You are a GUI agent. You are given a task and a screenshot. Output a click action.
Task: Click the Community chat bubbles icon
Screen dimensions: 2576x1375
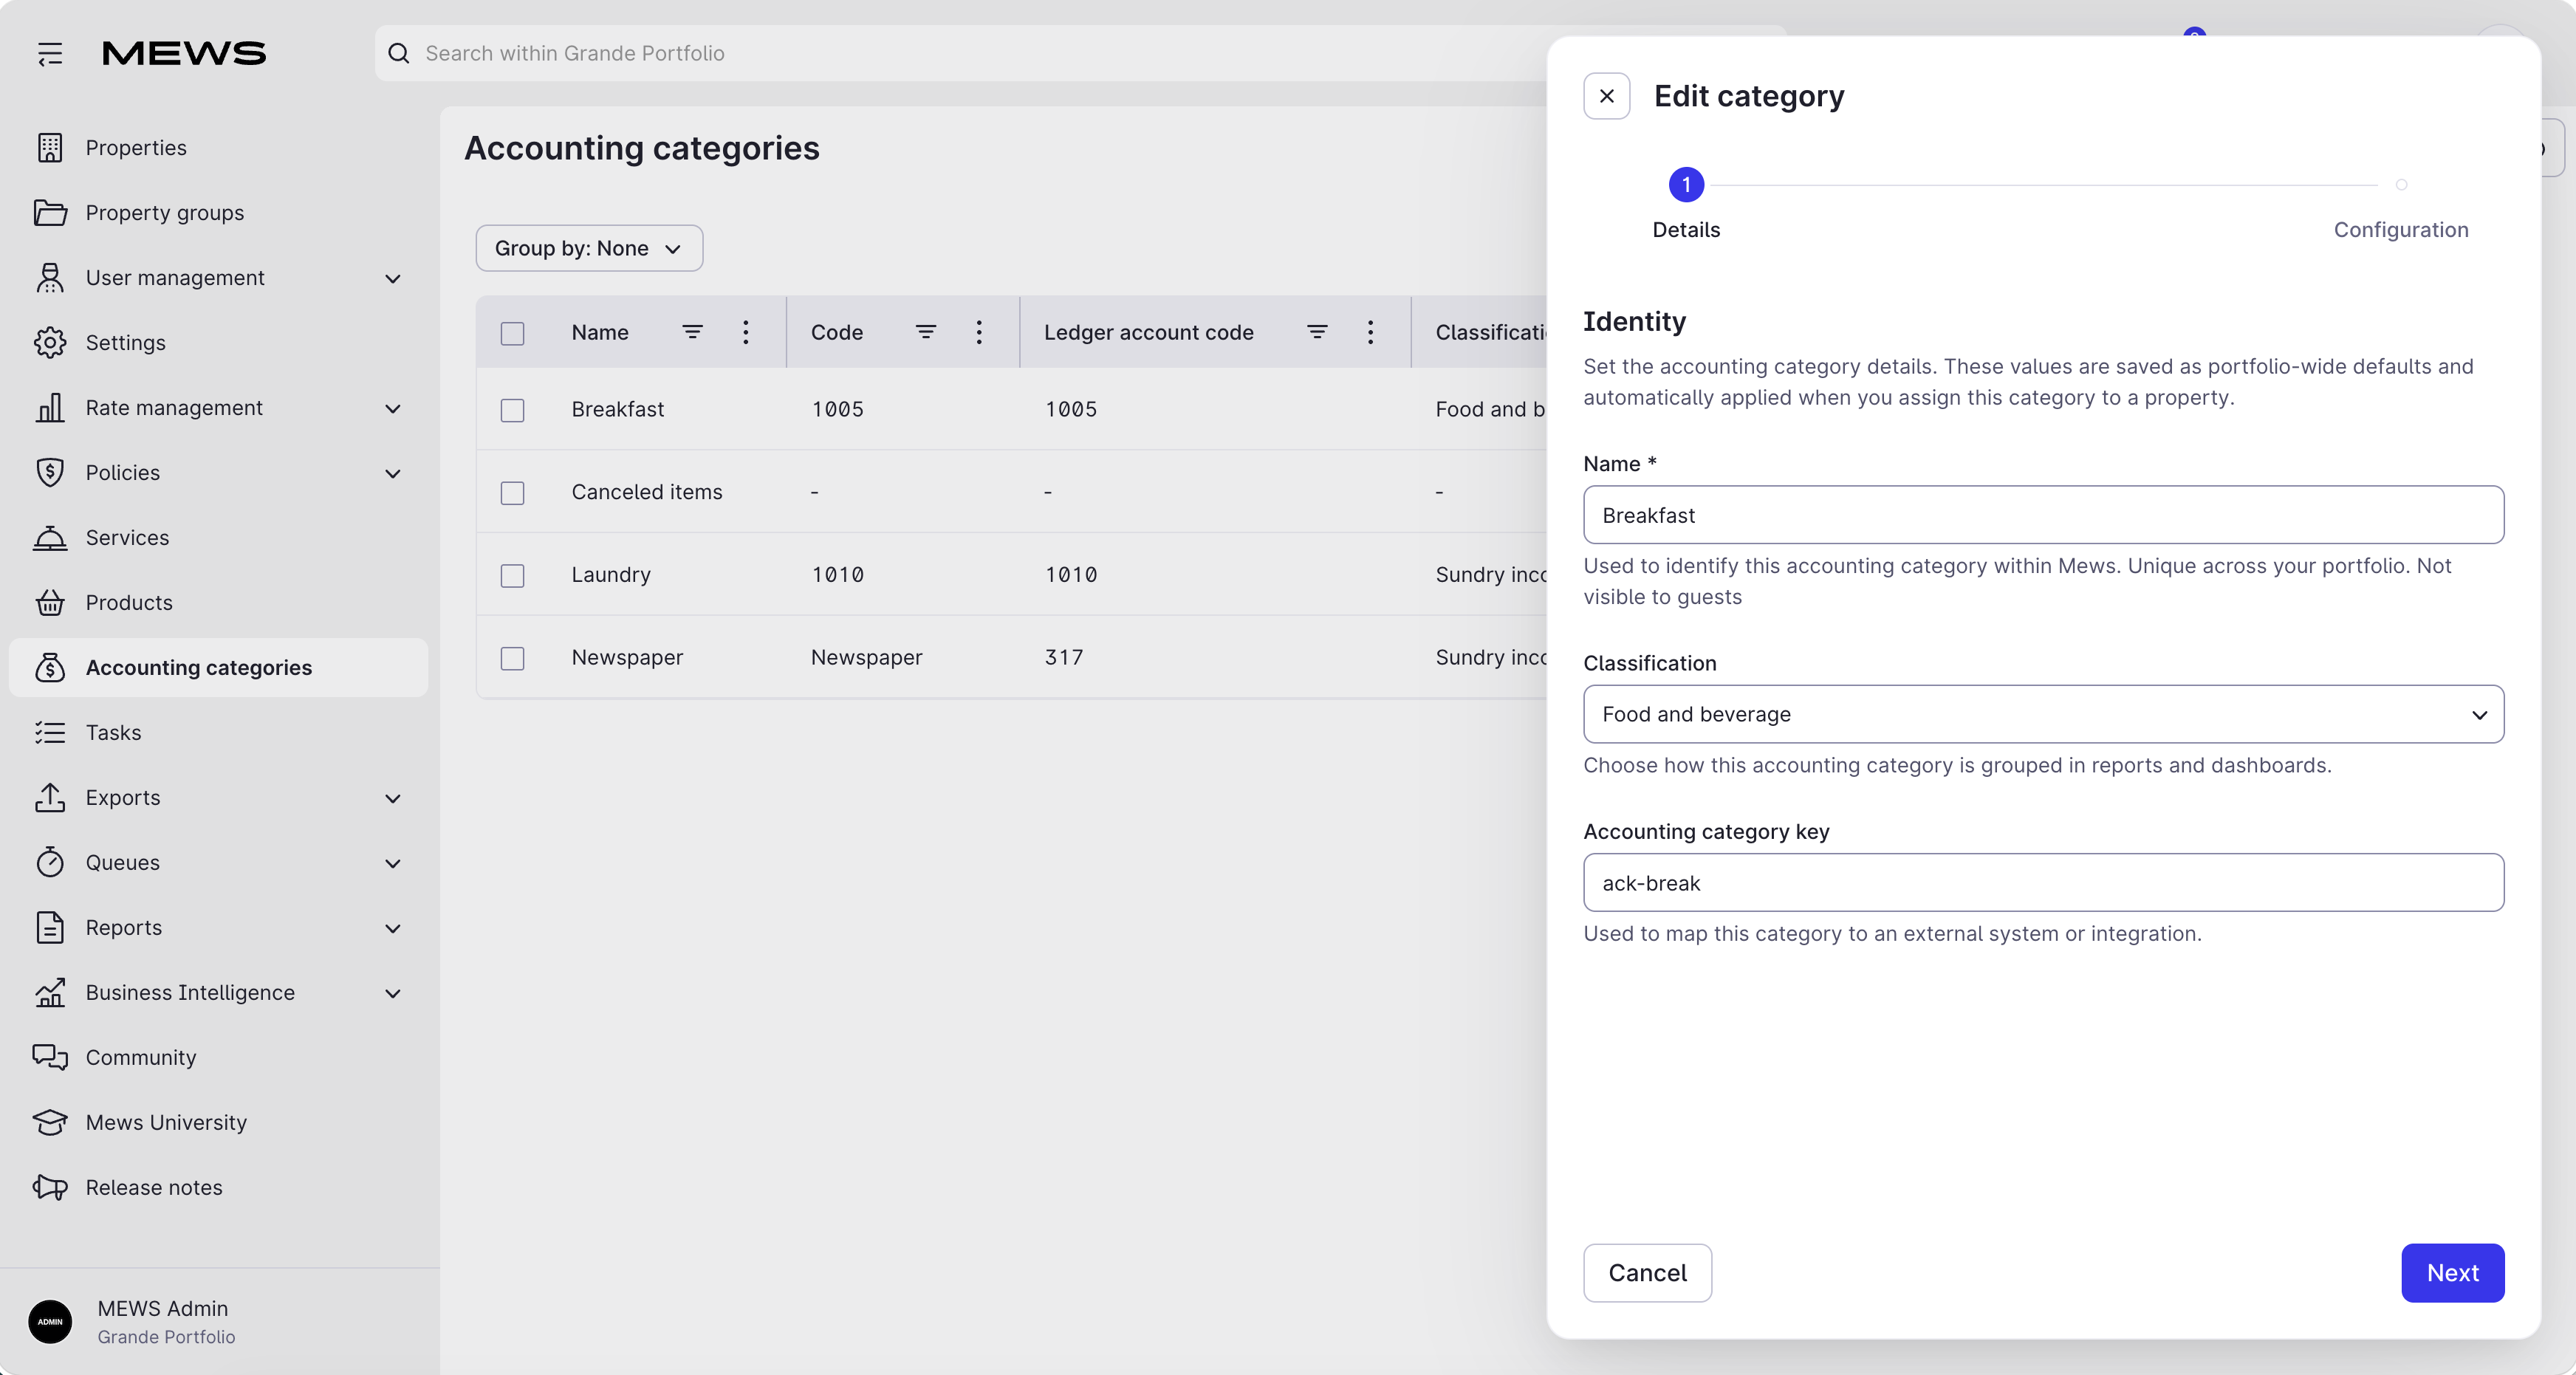(50, 1058)
